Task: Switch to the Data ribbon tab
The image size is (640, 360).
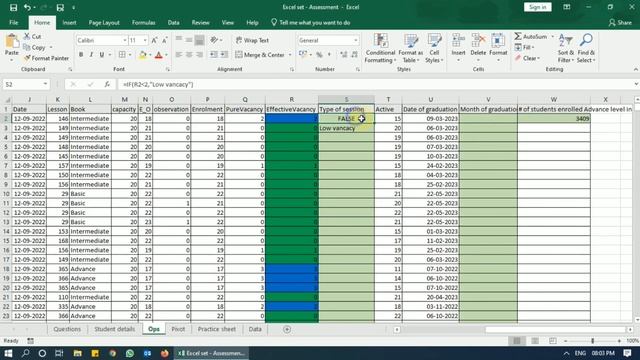Action: coord(173,22)
